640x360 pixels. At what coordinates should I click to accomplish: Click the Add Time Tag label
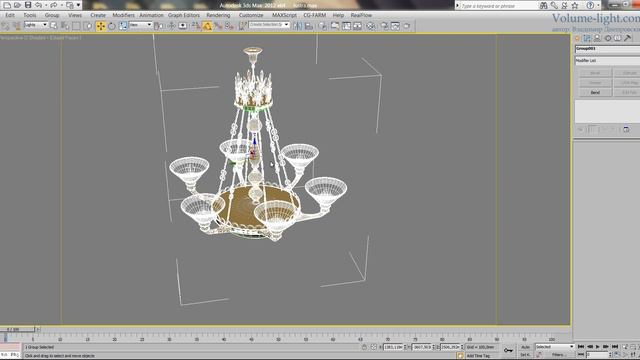[x=478, y=356]
